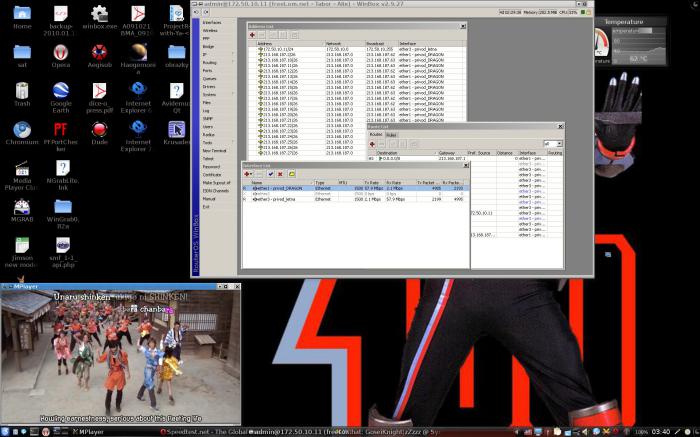Image resolution: width=700 pixels, height=437 pixels.
Task: Open New Terminal in WinBox sidebar
Action: point(214,150)
